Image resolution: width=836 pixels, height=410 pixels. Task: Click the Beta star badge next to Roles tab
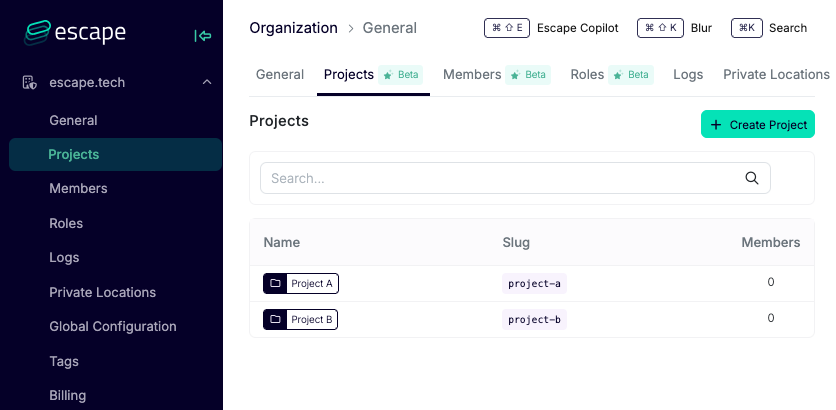point(631,75)
